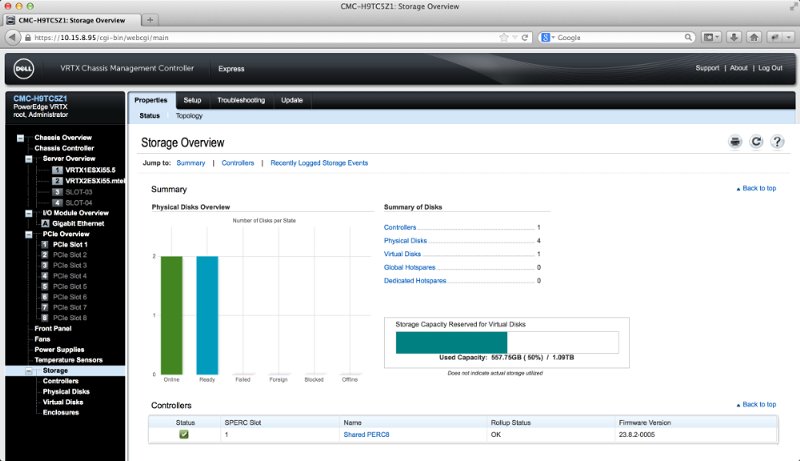
Task: Open the Global Hotspares link
Action: click(x=410, y=267)
